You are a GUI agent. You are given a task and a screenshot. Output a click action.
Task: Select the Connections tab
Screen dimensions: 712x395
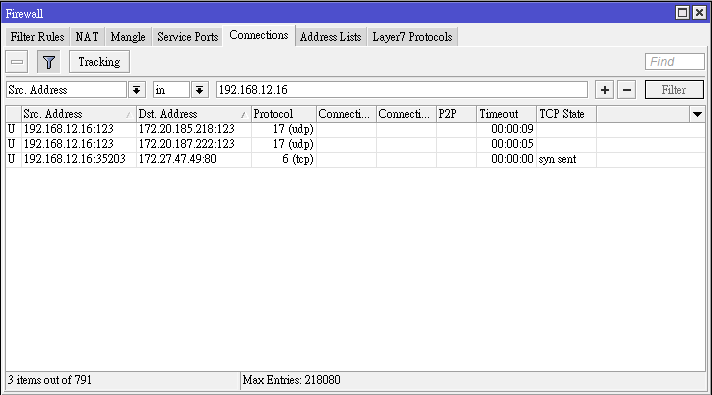coord(259,35)
